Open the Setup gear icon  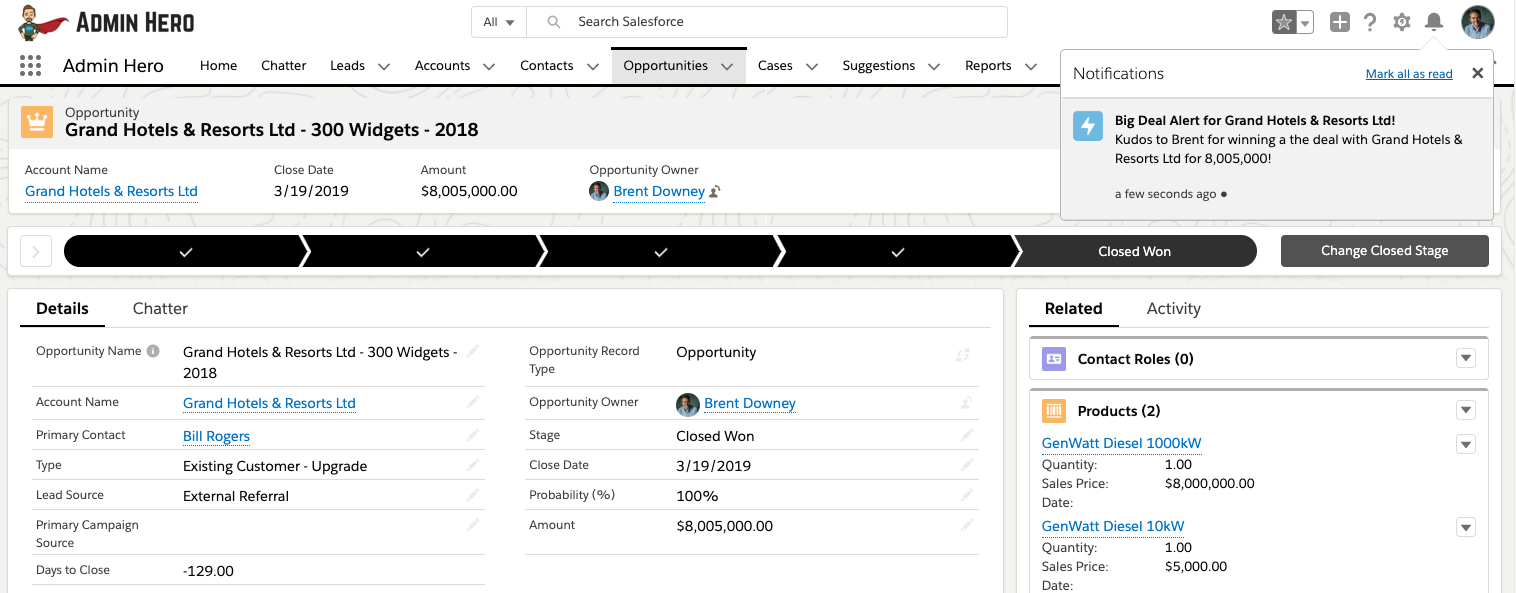tap(1402, 22)
